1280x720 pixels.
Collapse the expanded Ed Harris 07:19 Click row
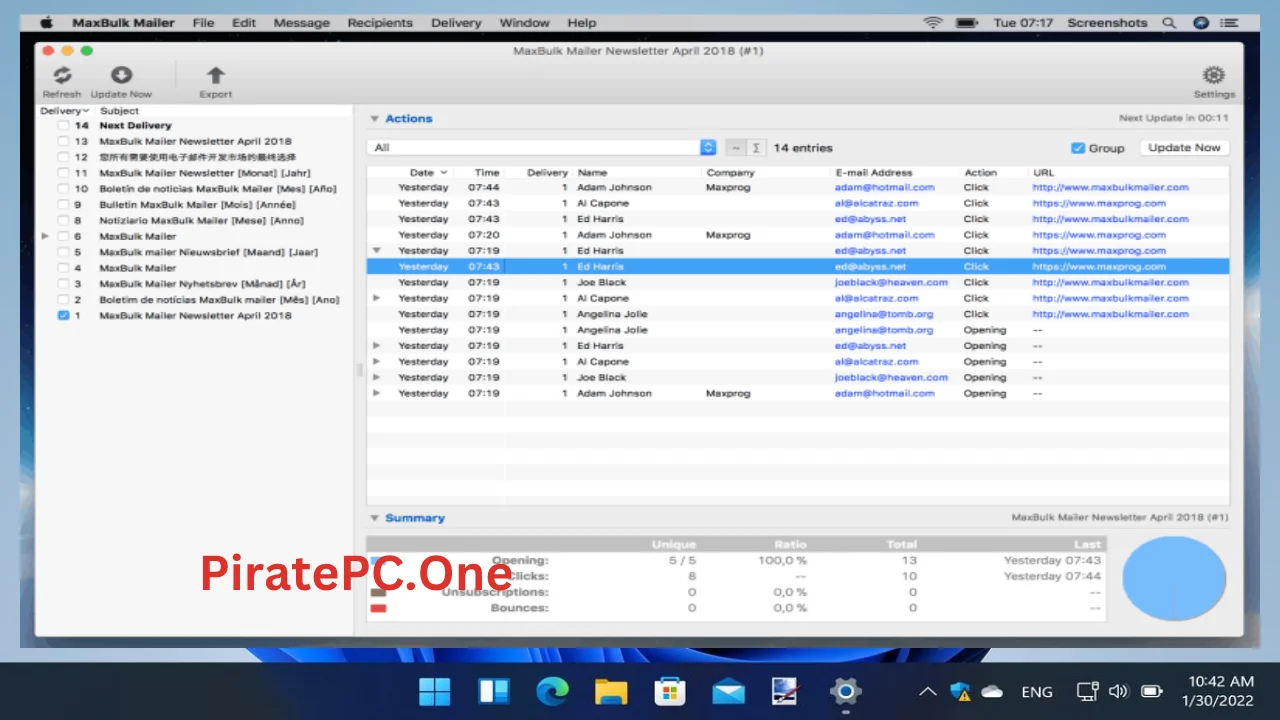[377, 251]
